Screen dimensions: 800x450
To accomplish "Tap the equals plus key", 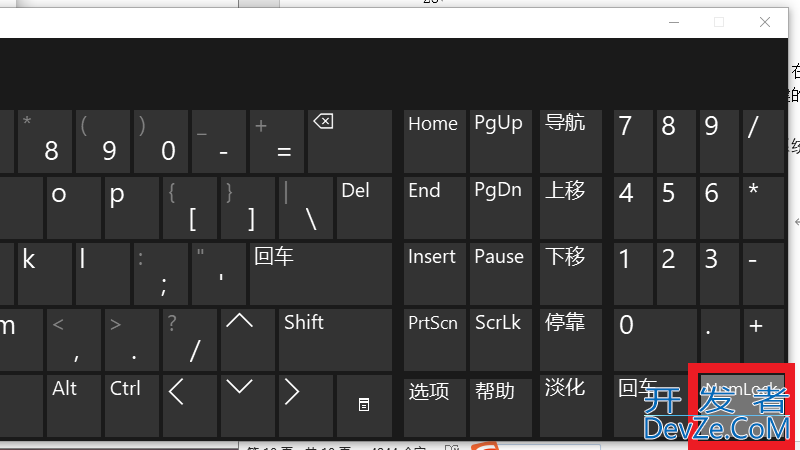I will [277, 141].
